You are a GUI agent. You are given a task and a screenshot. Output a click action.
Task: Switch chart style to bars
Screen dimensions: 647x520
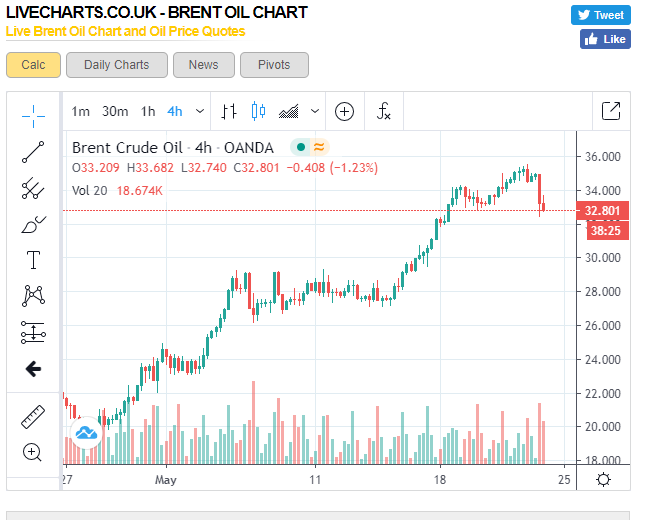pyautogui.click(x=229, y=111)
